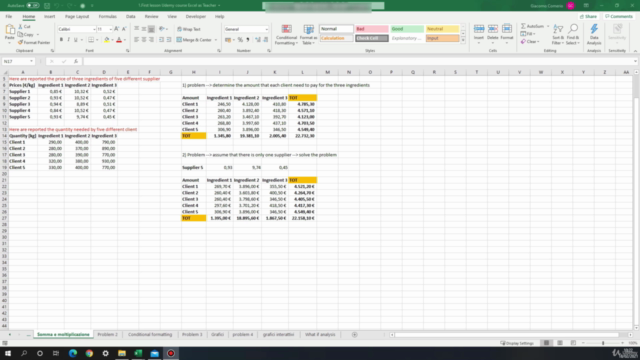This screenshot has height=360, width=640.
Task: Apply Percent Style format
Action: coord(240,40)
